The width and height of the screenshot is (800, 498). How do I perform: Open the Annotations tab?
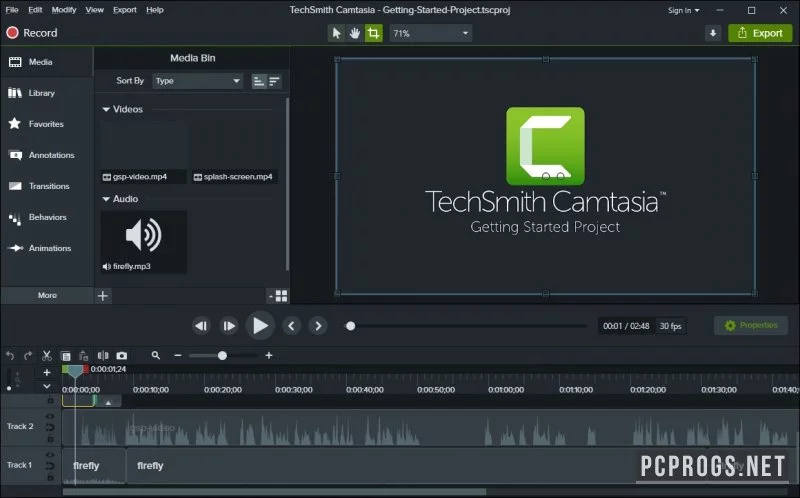tap(46, 155)
